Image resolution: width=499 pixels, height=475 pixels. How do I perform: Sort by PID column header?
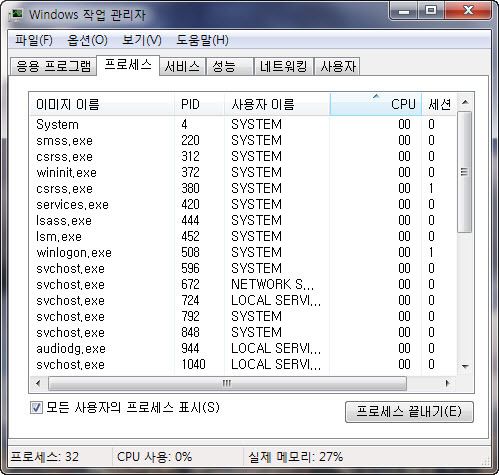click(199, 104)
